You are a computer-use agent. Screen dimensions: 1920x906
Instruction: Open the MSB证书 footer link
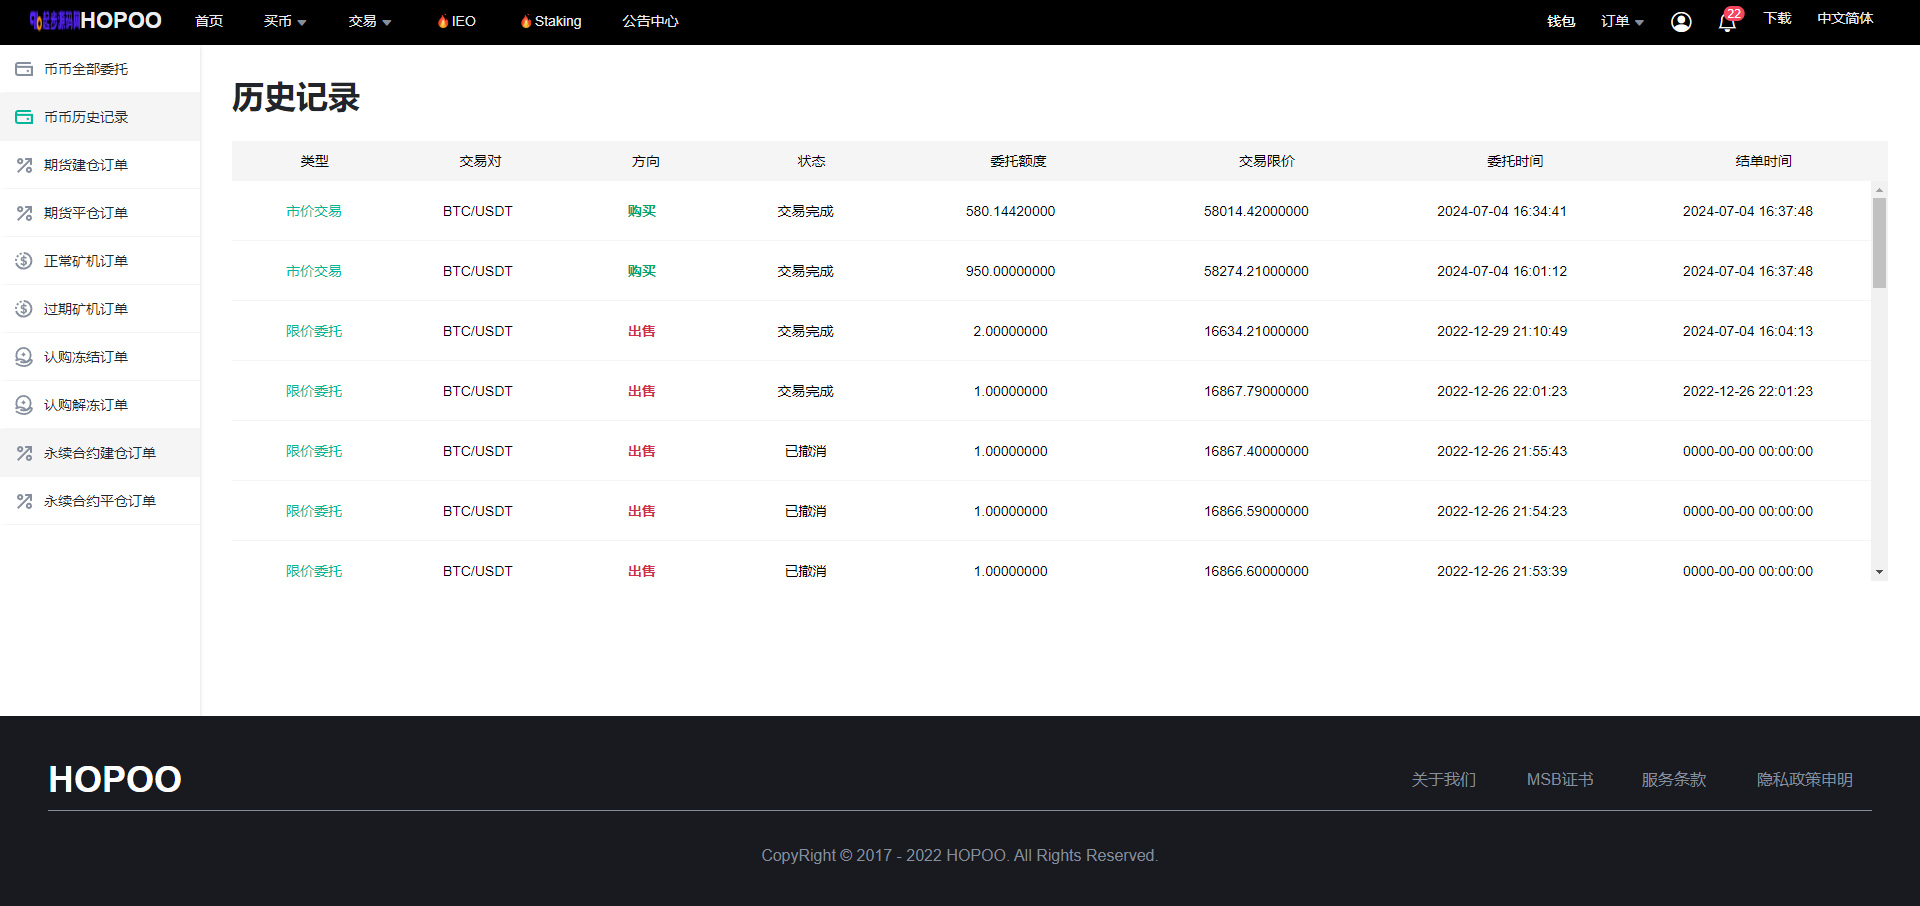(x=1559, y=780)
